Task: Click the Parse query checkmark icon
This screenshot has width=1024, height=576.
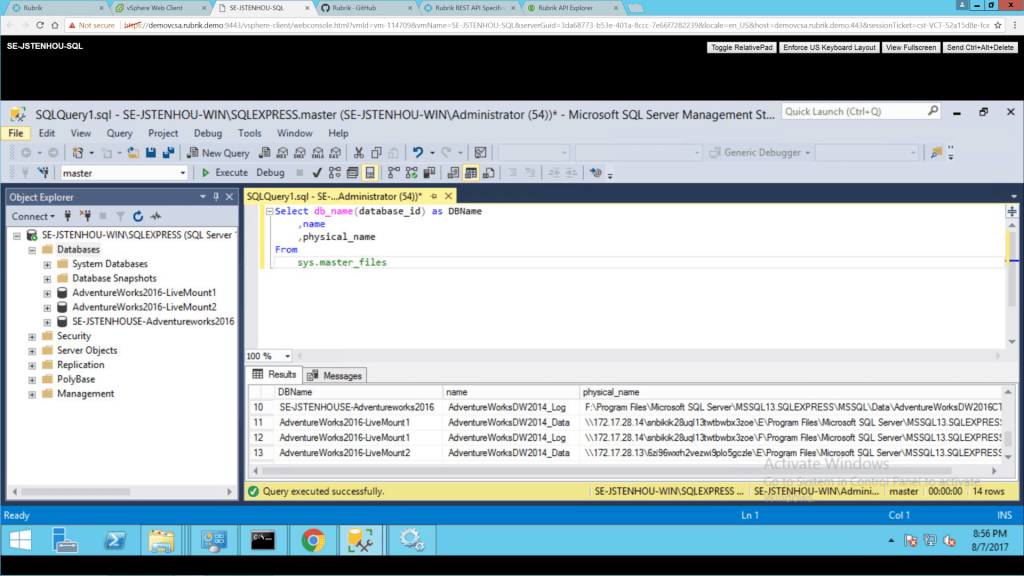Action: [317, 173]
